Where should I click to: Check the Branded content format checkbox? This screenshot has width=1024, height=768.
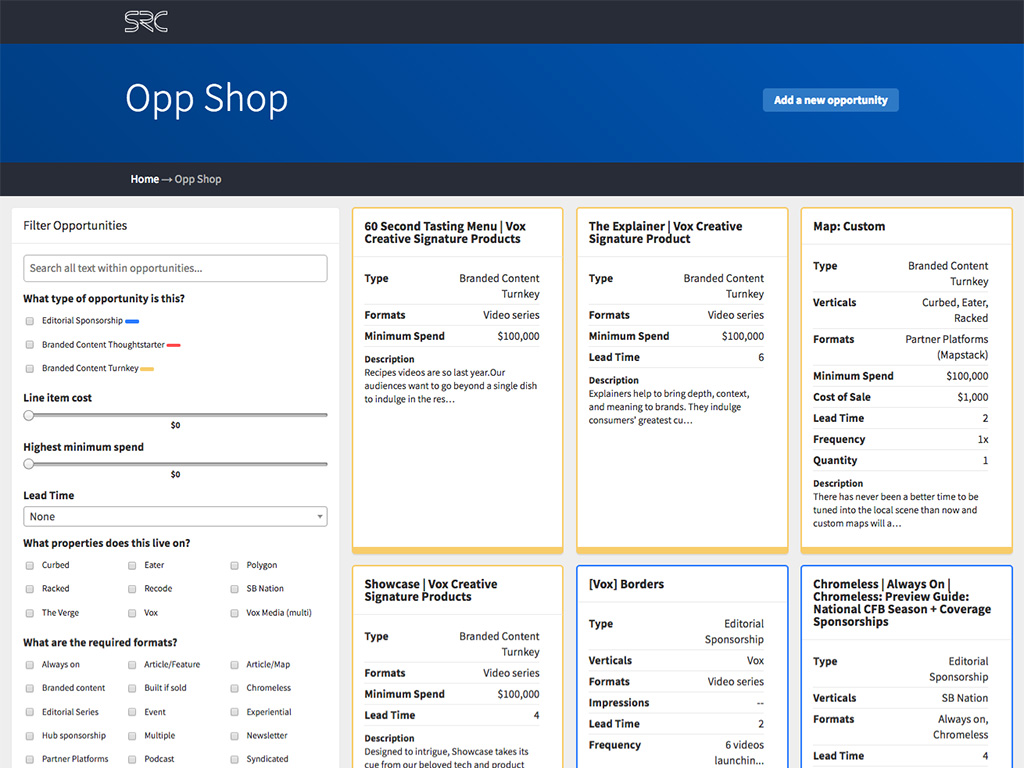[29, 688]
